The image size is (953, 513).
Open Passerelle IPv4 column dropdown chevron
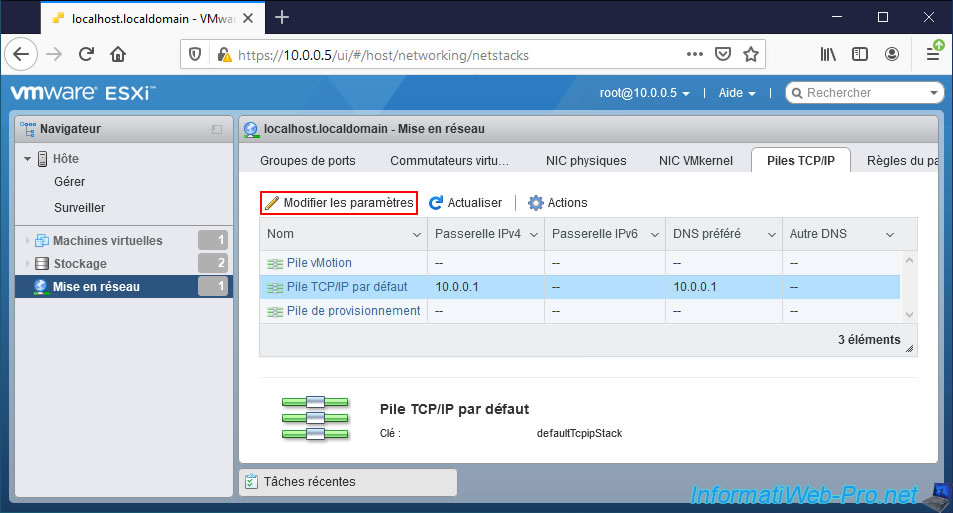pos(534,235)
